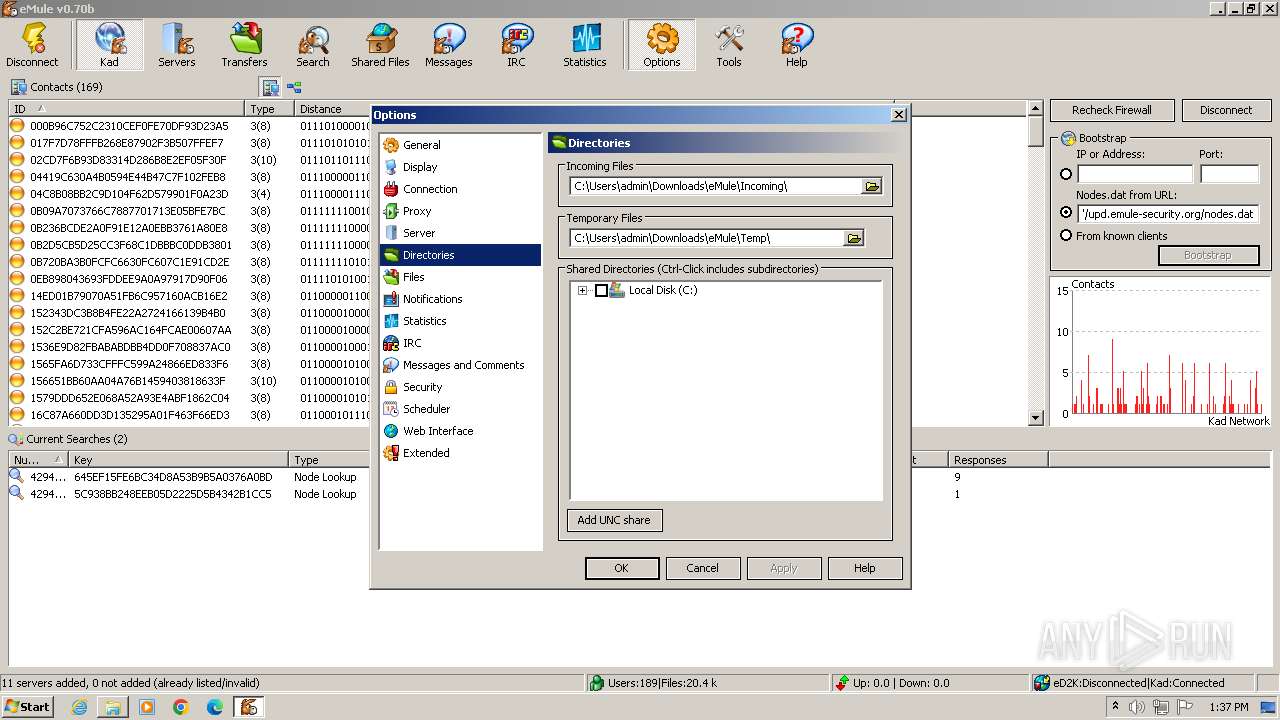This screenshot has height=720, width=1280.
Task: Open the Tools toolbar menu
Action: click(x=729, y=45)
